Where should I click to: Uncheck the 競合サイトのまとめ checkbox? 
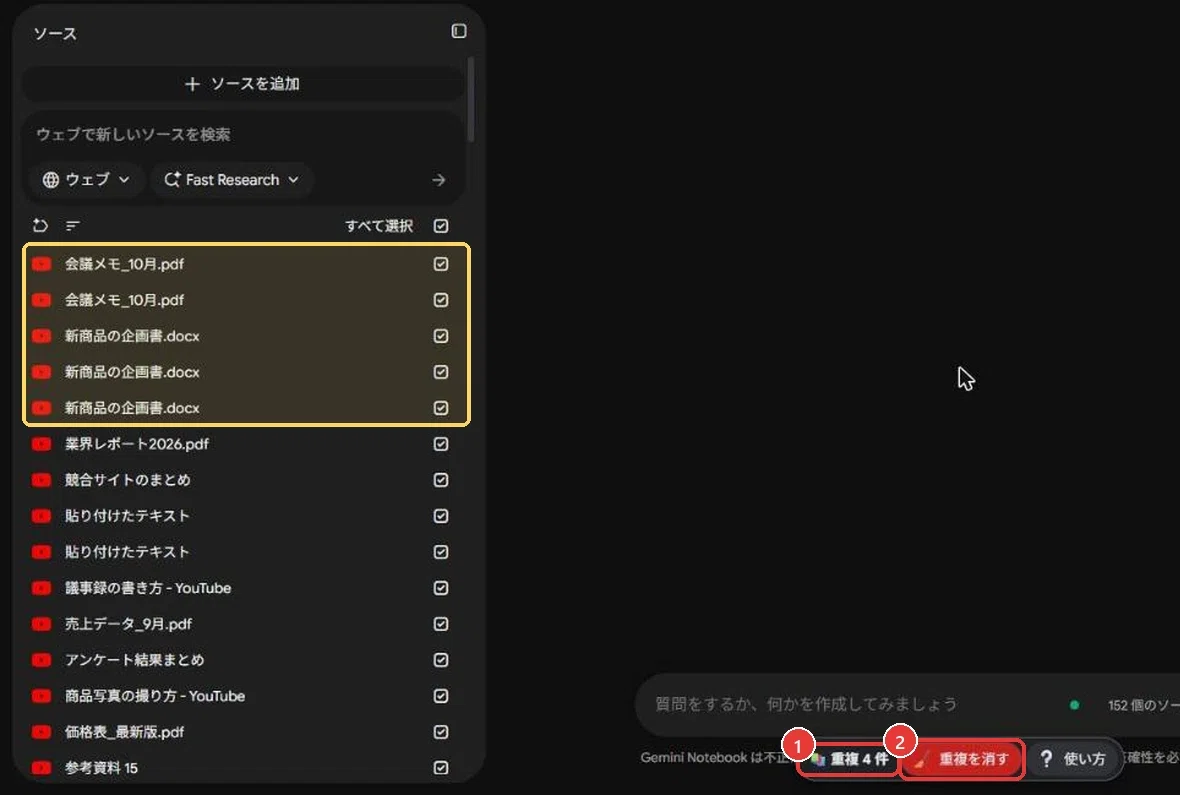[441, 480]
